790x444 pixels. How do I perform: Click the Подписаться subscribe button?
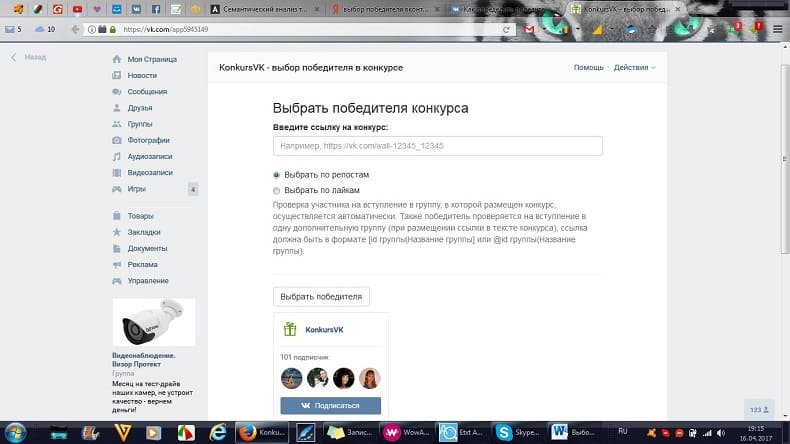tap(330, 406)
